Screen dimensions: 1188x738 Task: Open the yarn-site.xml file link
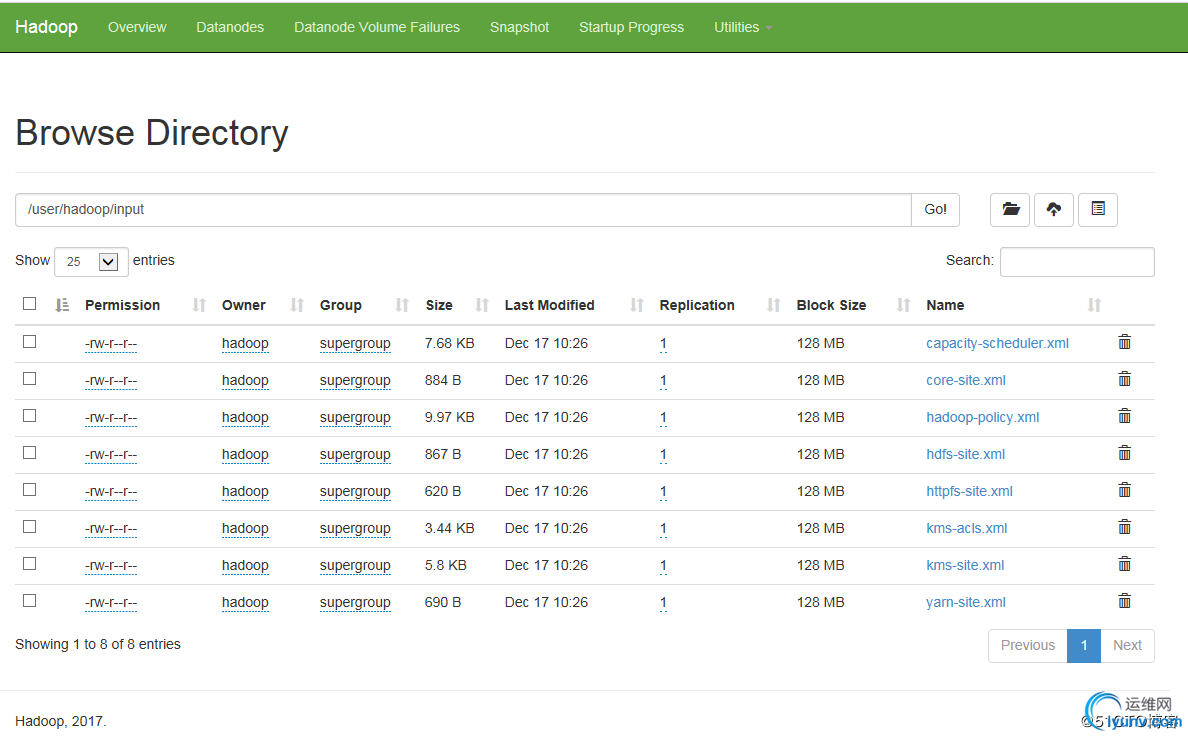[x=966, y=602]
